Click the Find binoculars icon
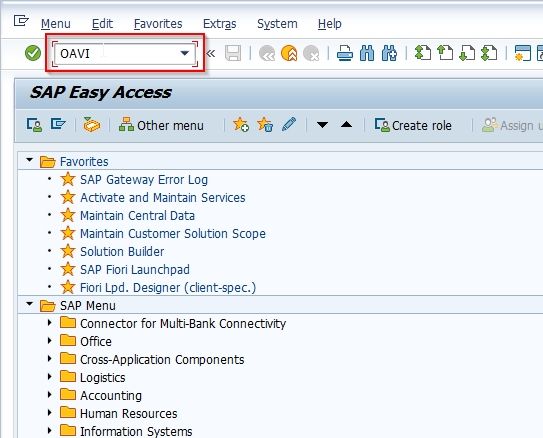 367,54
